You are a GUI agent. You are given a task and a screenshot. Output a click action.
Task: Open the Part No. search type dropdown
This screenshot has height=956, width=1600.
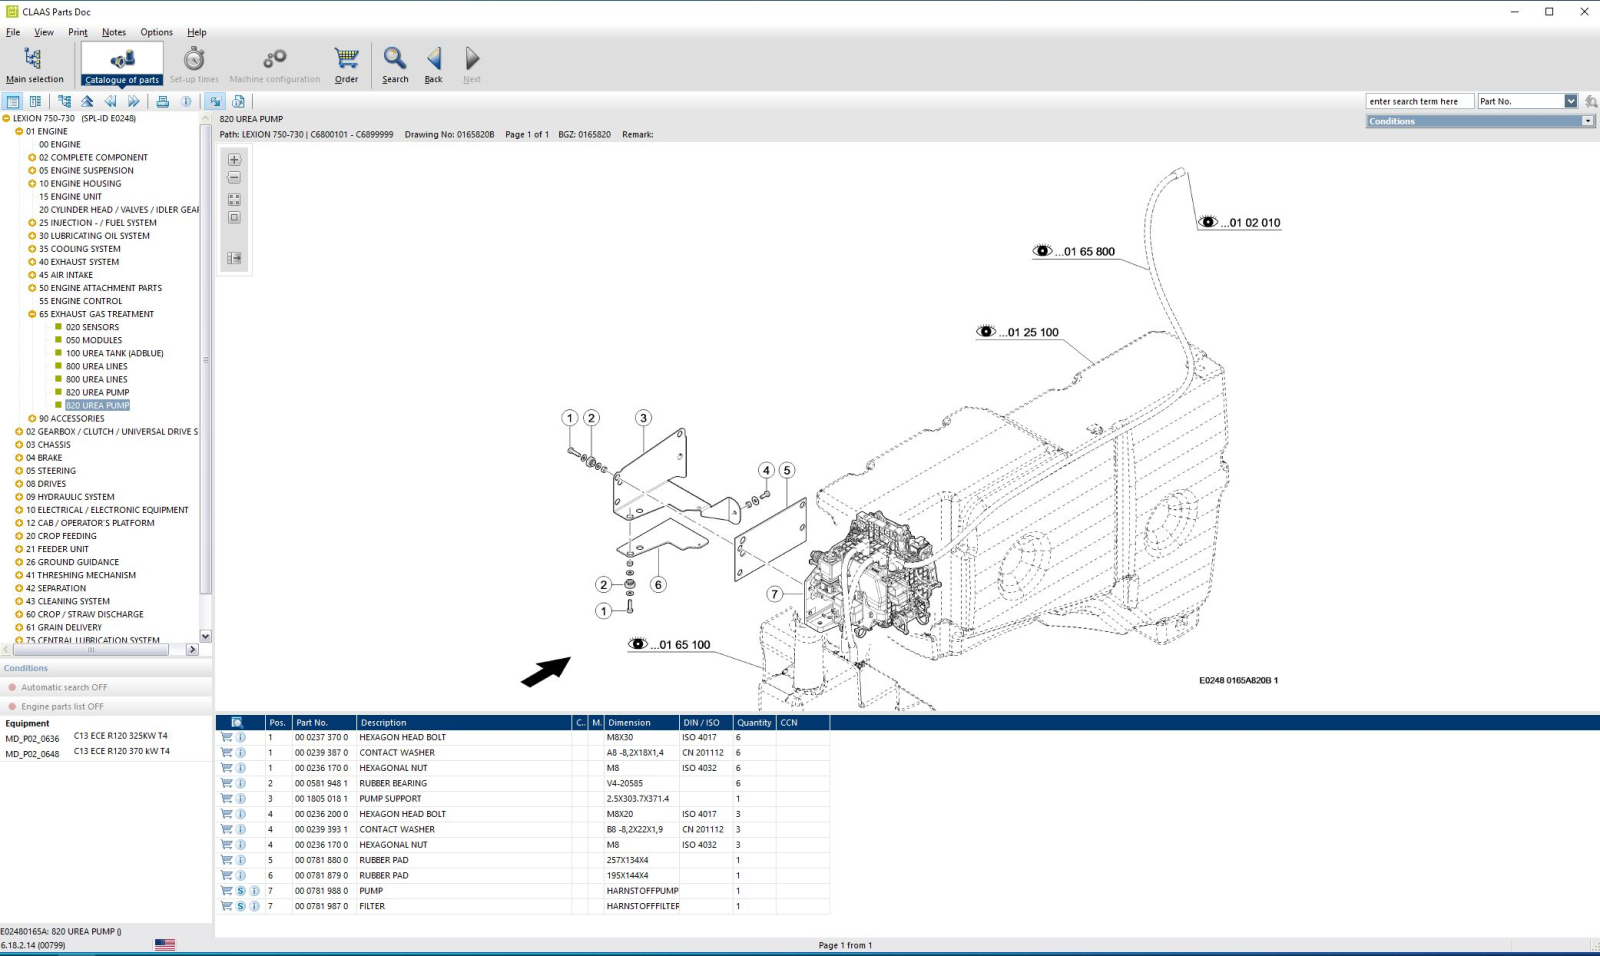[1571, 101]
